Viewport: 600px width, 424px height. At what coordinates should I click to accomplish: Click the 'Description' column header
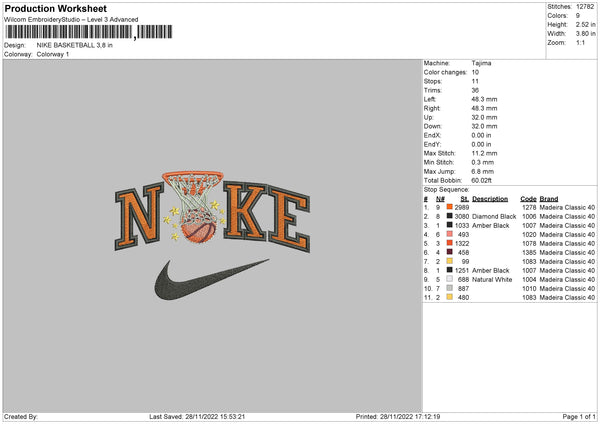click(x=490, y=199)
